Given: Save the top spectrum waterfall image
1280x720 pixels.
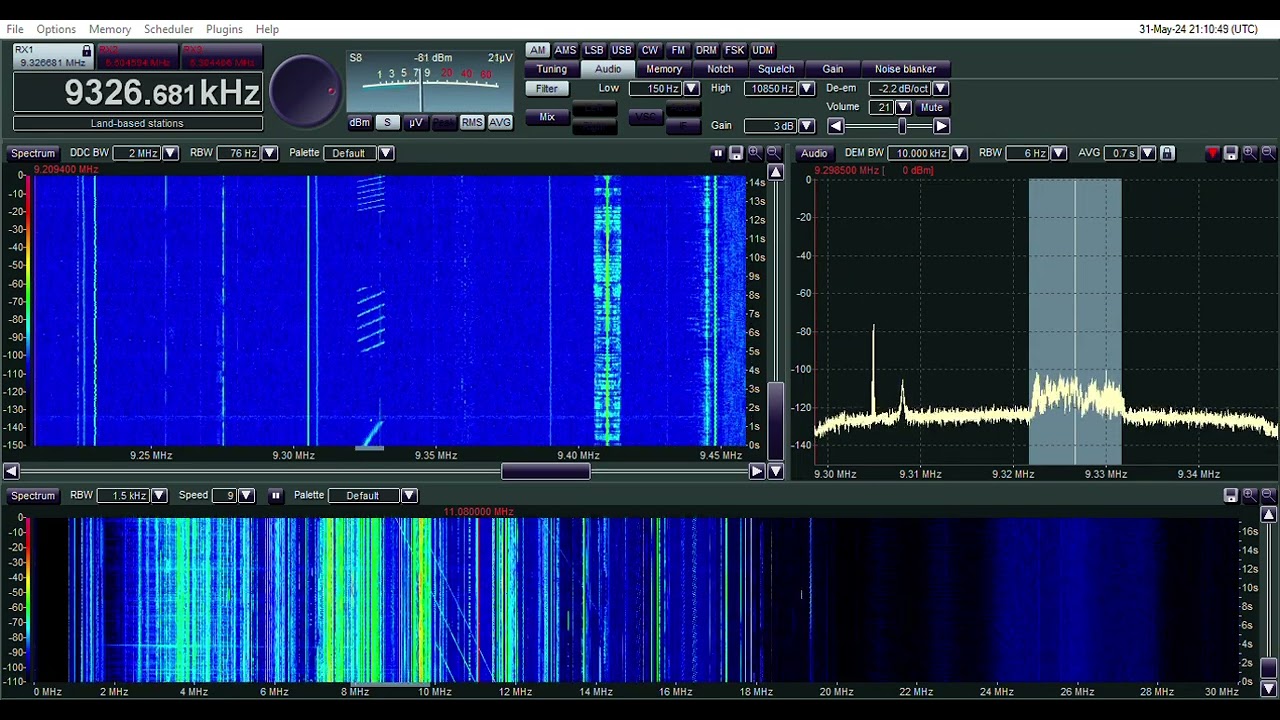Looking at the screenshot, I should click(736, 153).
